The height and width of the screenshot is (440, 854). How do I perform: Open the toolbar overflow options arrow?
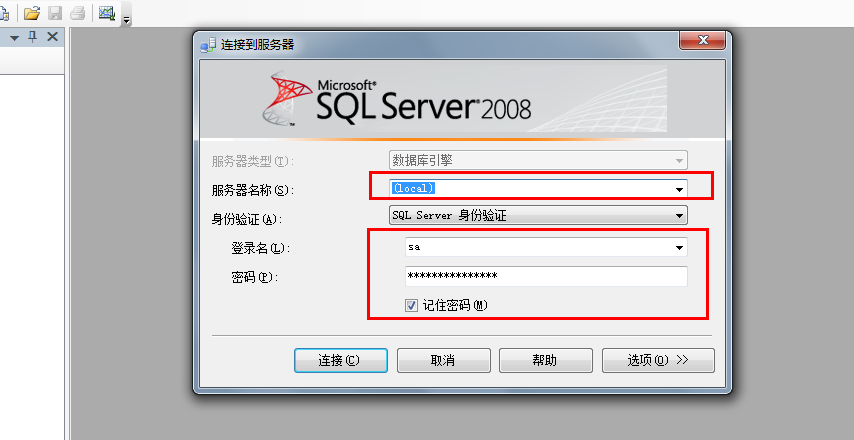pos(126,20)
